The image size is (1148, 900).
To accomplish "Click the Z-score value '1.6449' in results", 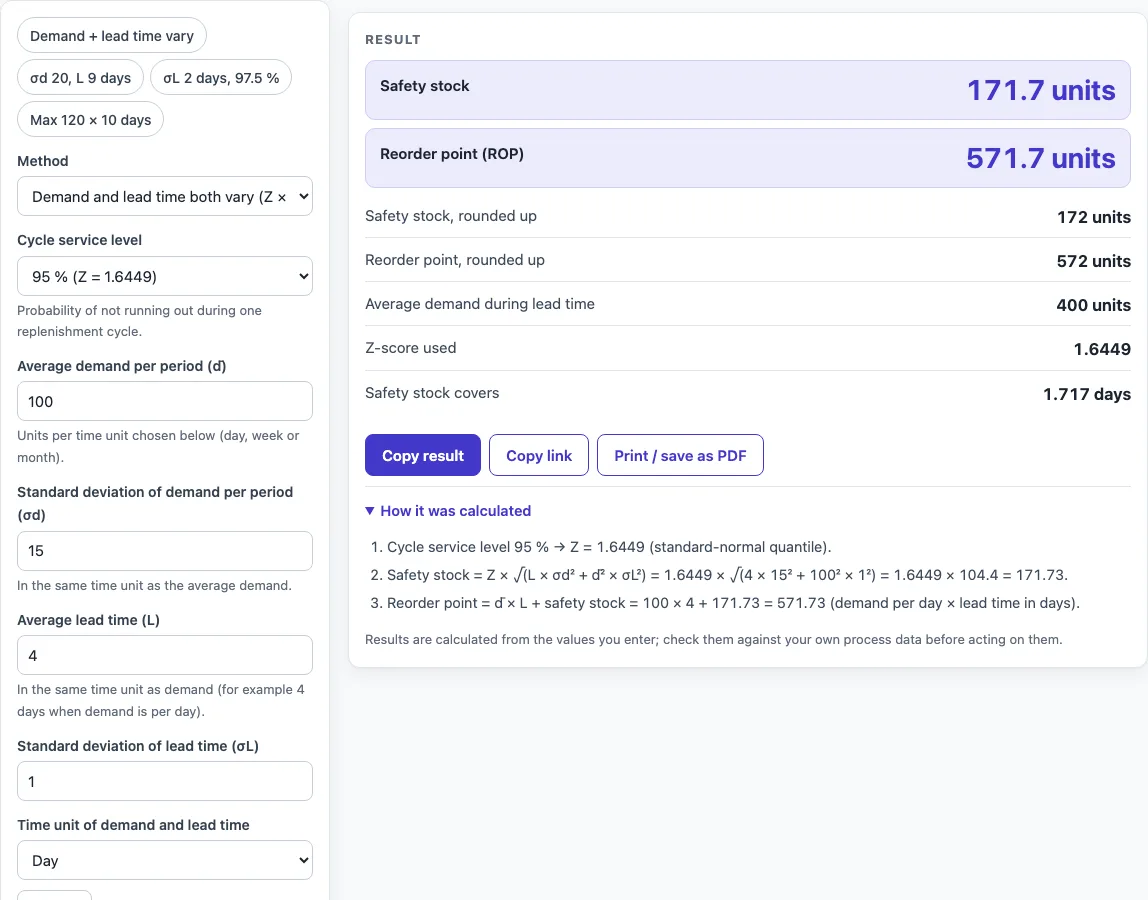I will click(x=1103, y=349).
